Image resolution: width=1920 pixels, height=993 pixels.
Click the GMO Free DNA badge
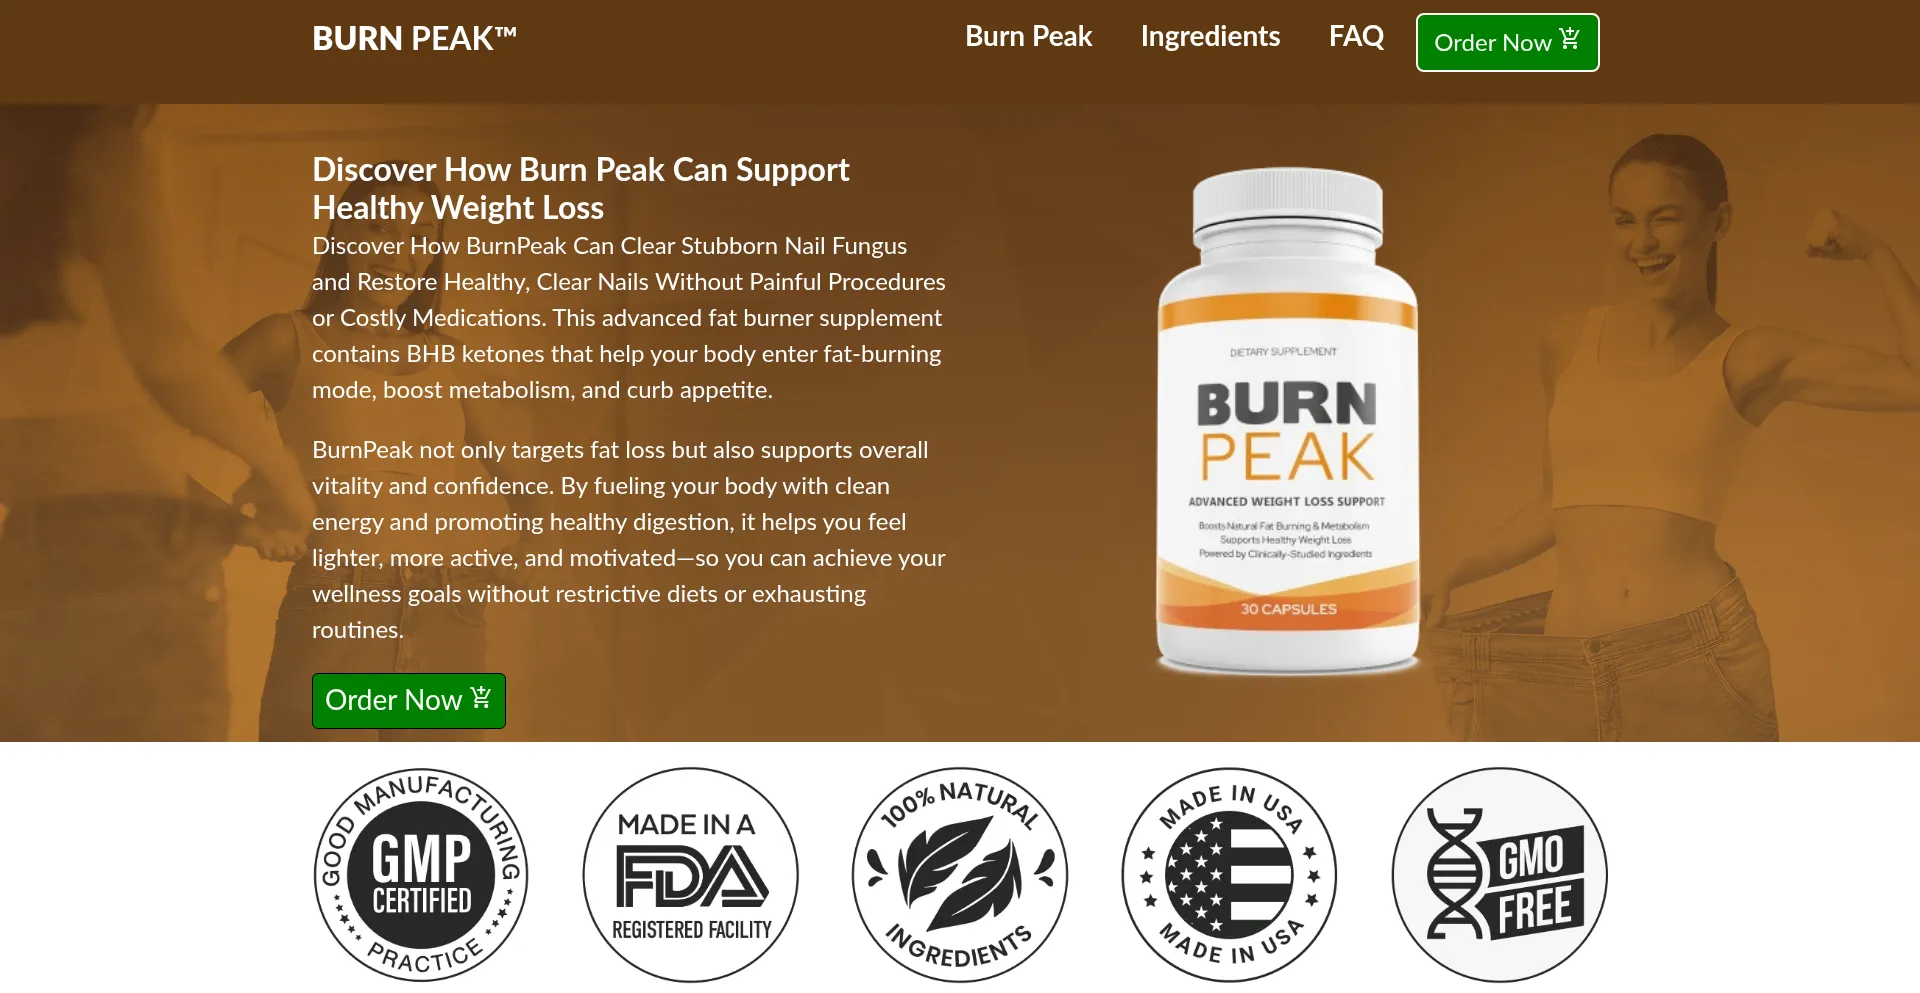(x=1499, y=875)
